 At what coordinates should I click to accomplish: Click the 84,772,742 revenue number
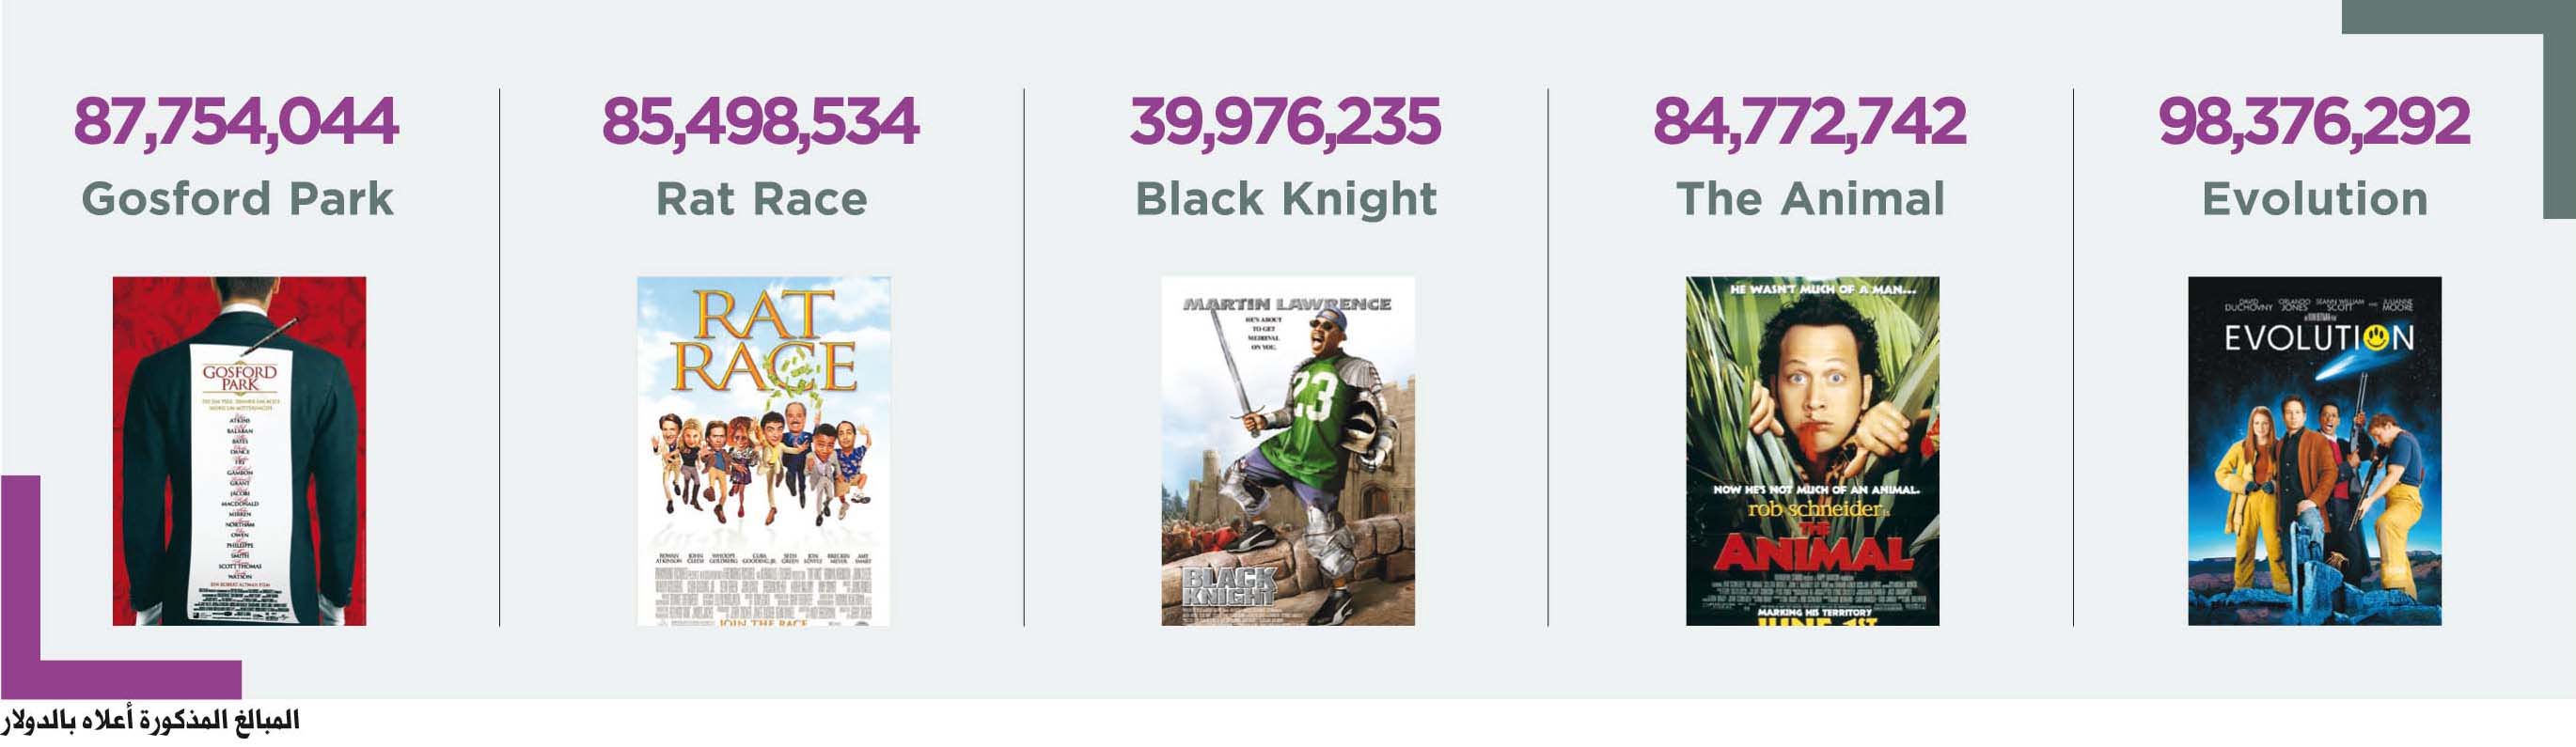click(1810, 122)
